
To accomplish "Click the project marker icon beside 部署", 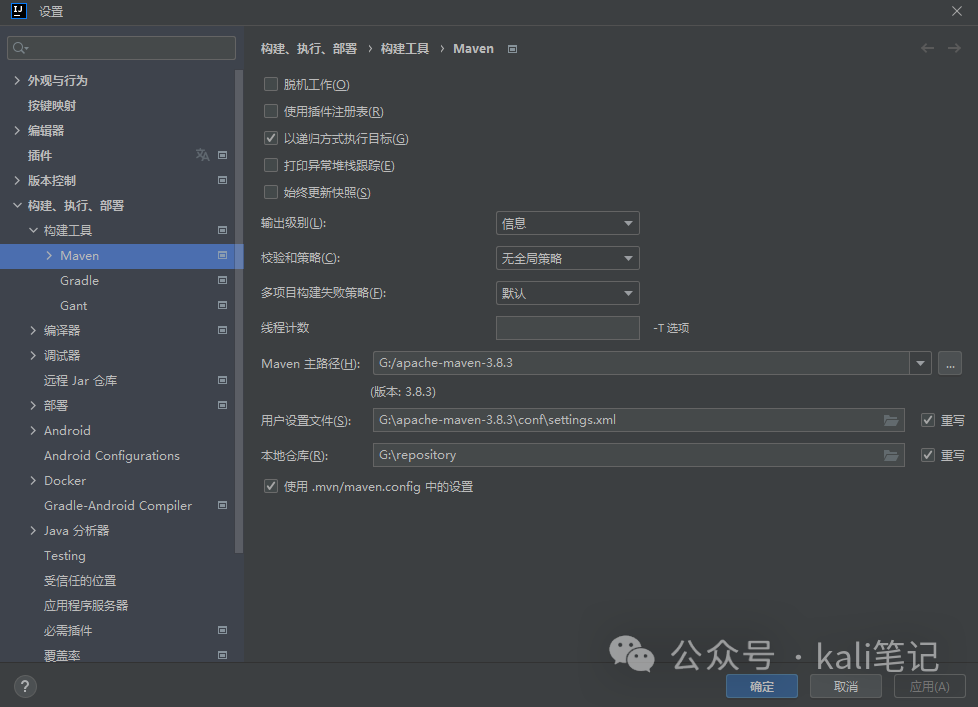I will [222, 405].
